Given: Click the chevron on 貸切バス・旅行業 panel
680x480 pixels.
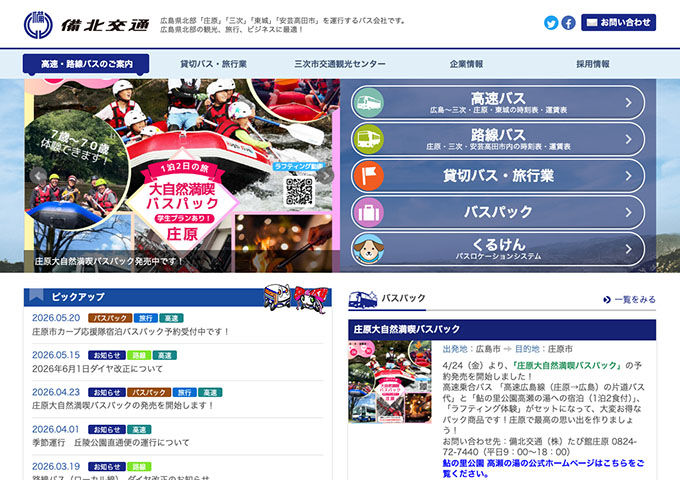Looking at the screenshot, I should [628, 176].
